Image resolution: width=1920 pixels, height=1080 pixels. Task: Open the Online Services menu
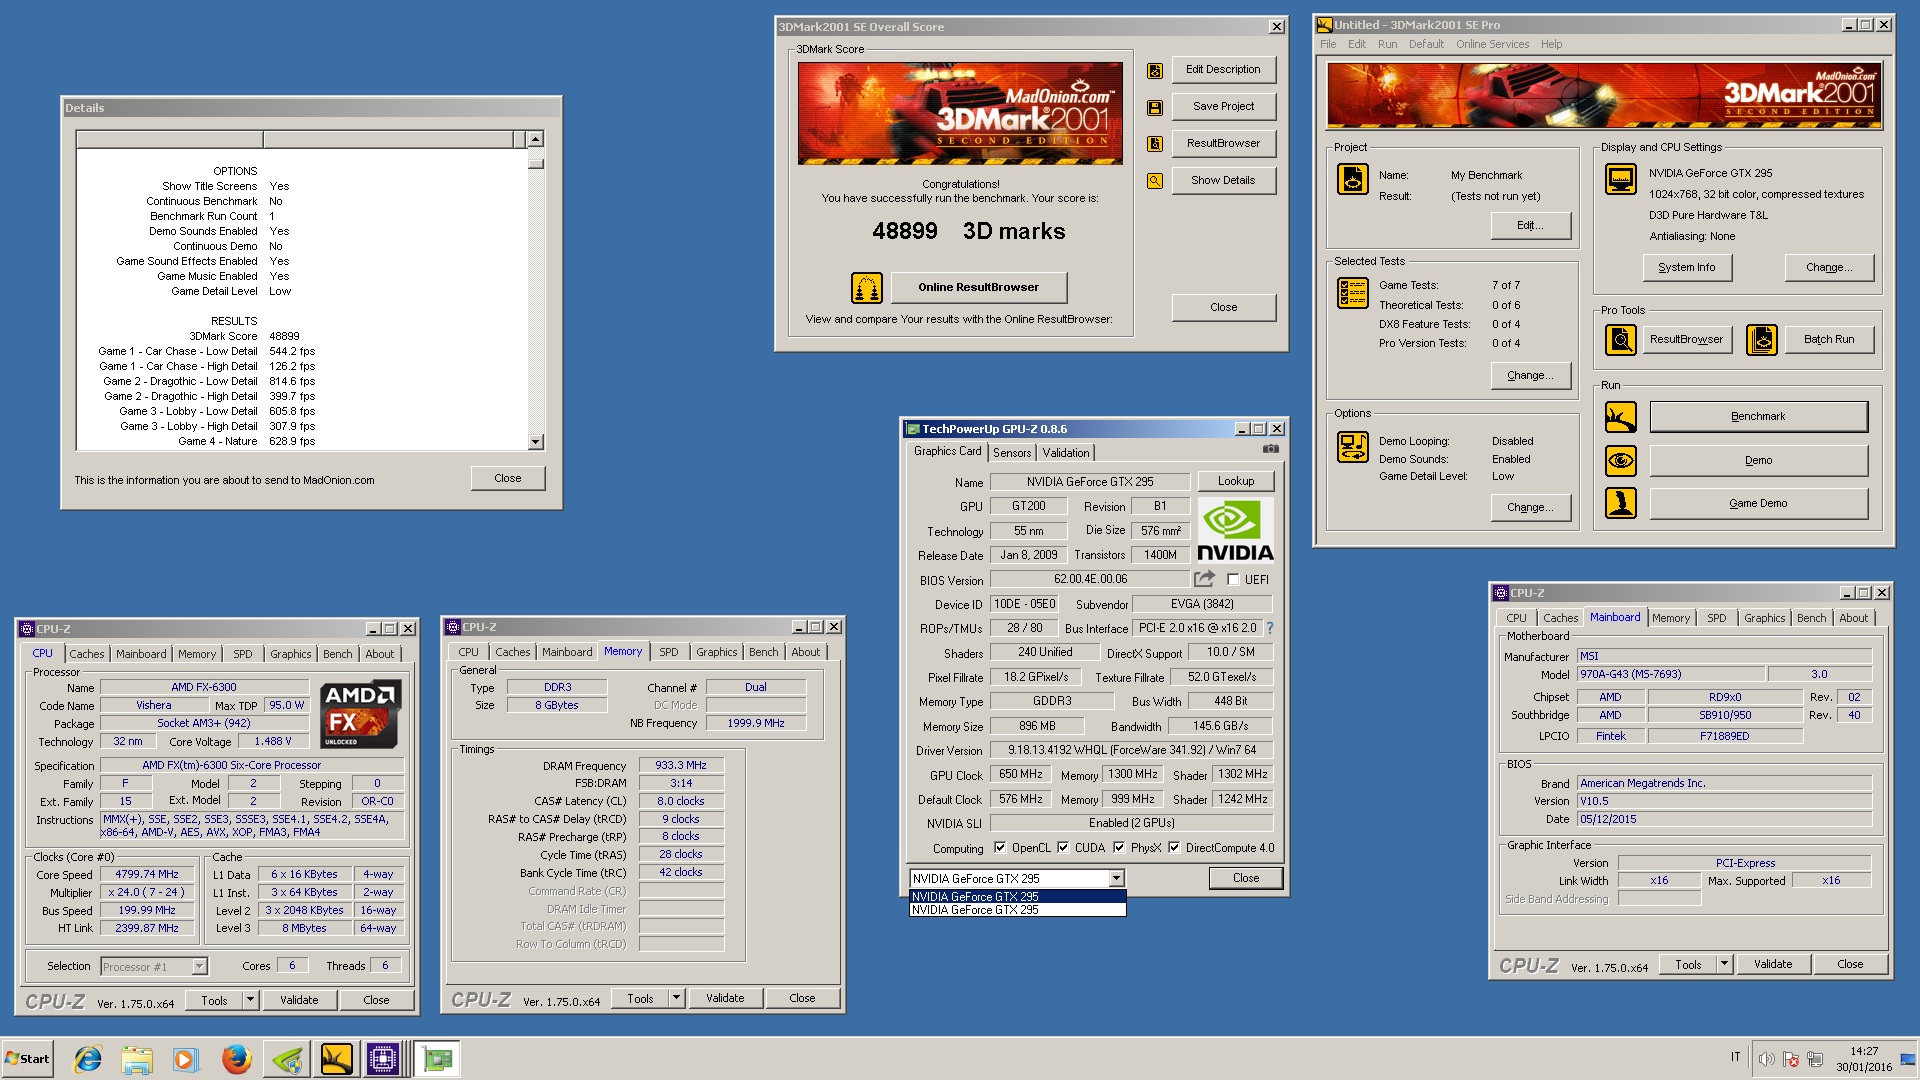point(1492,44)
